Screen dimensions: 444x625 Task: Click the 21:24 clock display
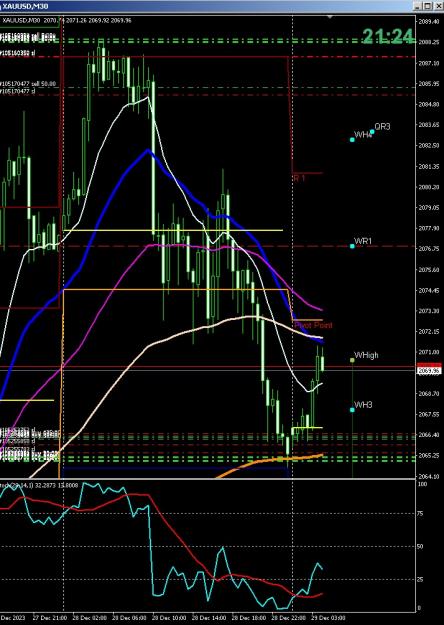click(x=387, y=36)
